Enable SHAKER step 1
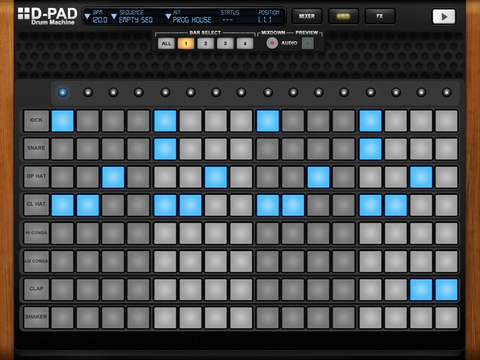This screenshot has width=480, height=360. point(62,317)
